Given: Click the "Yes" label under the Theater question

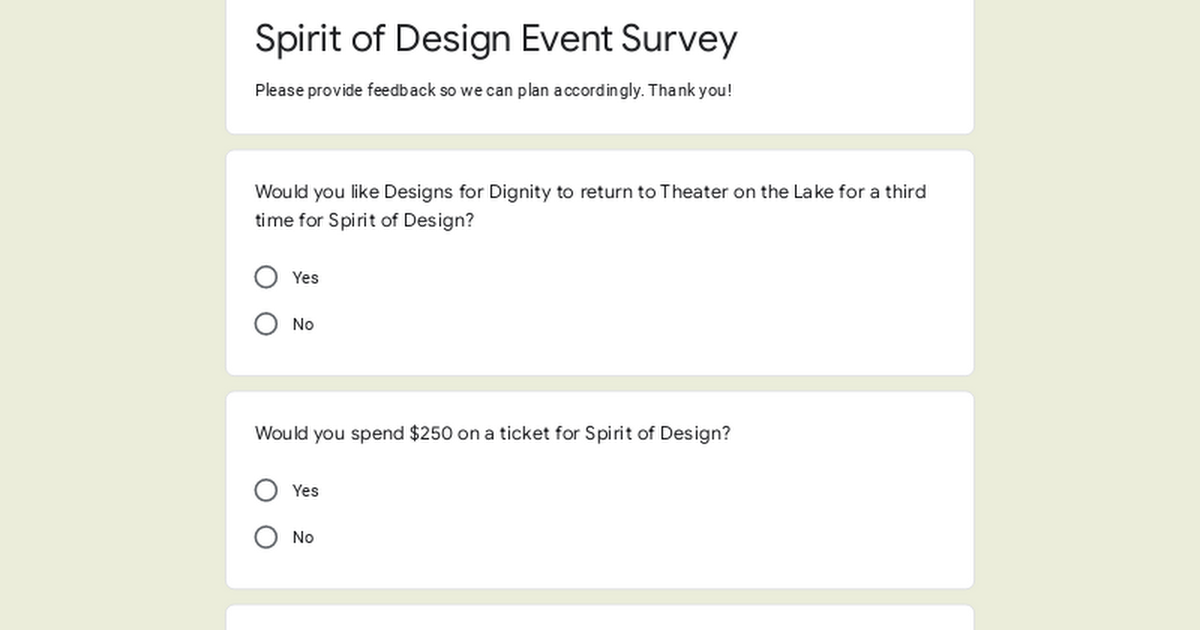Looking at the screenshot, I should pyautogui.click(x=305, y=278).
